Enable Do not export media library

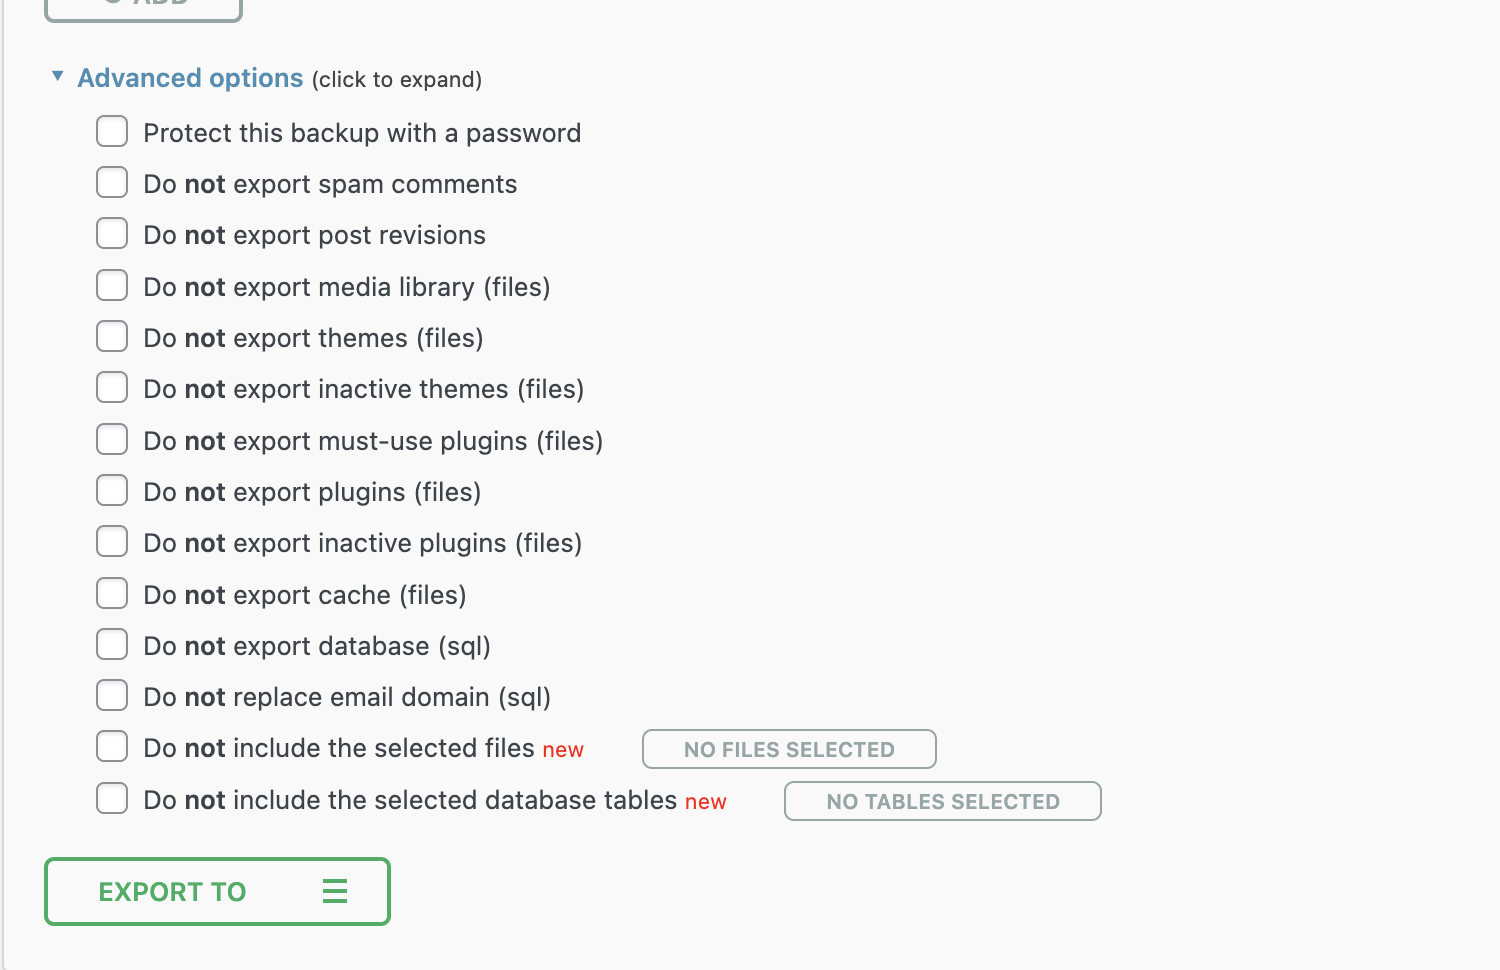coord(112,286)
